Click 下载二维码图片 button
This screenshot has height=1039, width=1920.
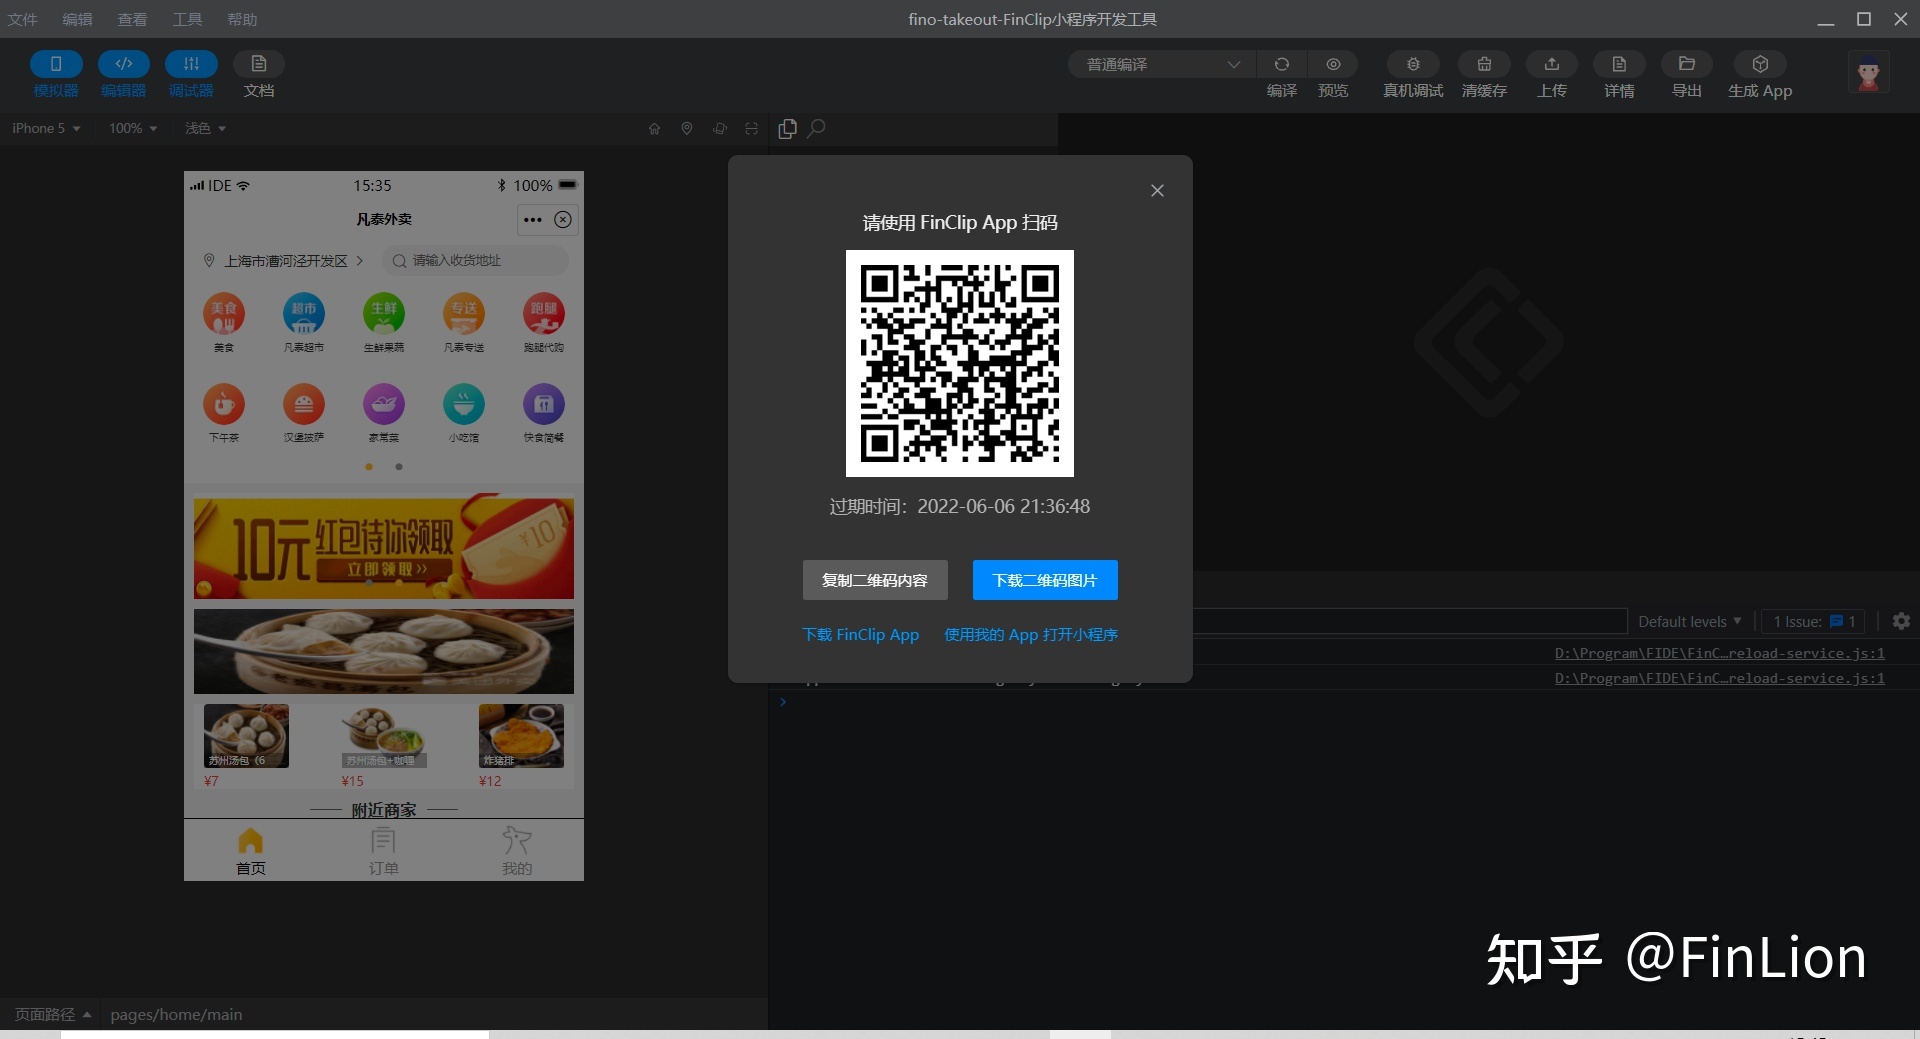[1045, 580]
